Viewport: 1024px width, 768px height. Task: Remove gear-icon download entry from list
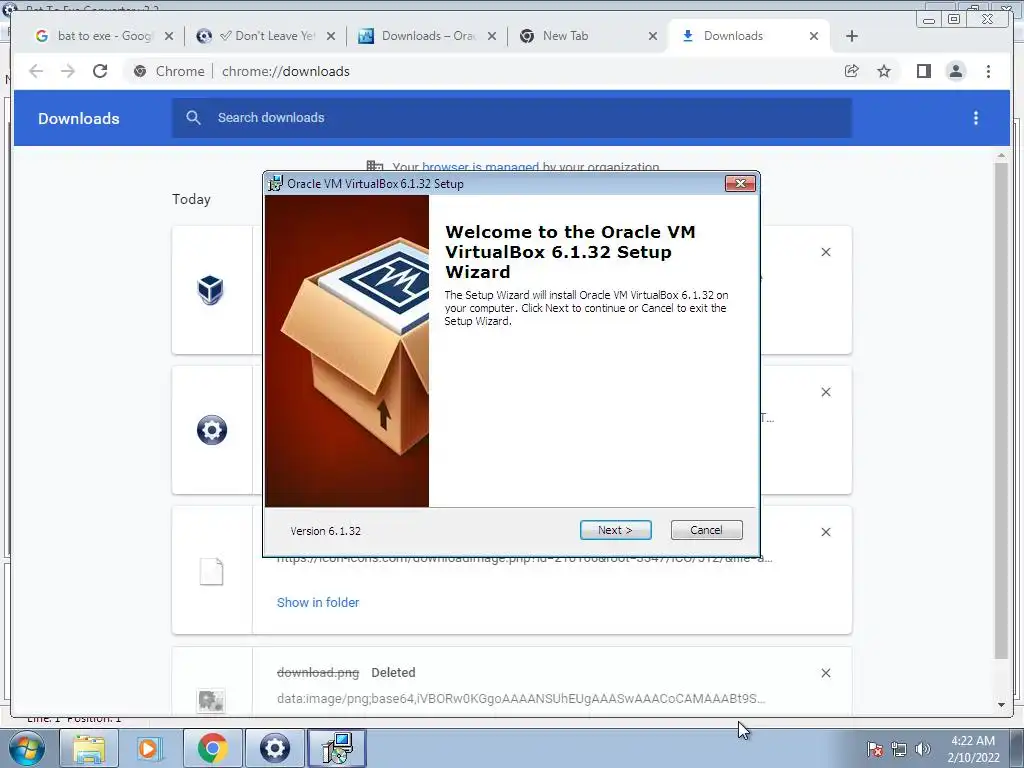(825, 392)
